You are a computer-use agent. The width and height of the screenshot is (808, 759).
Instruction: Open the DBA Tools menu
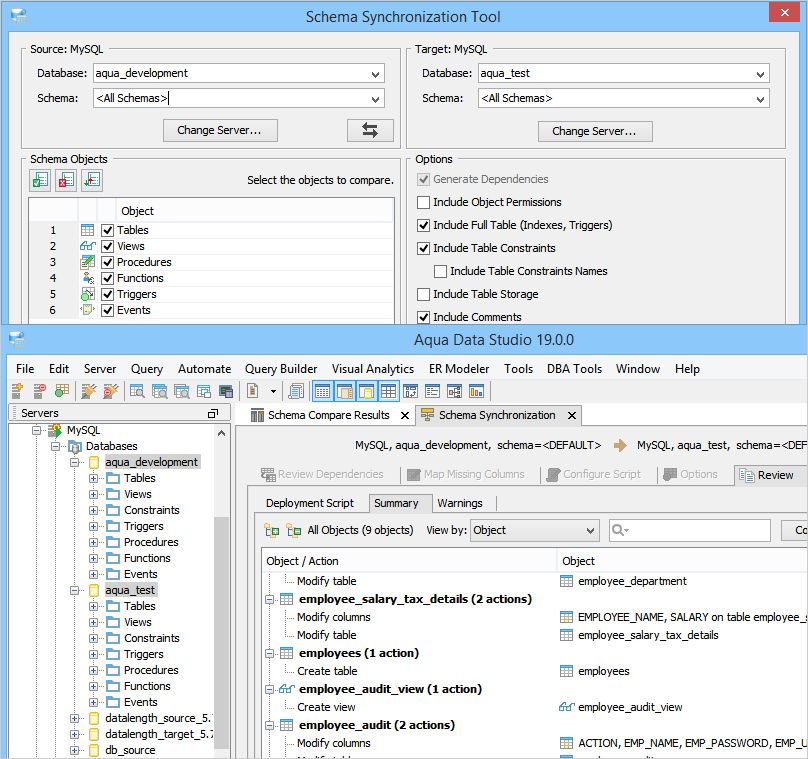(575, 369)
